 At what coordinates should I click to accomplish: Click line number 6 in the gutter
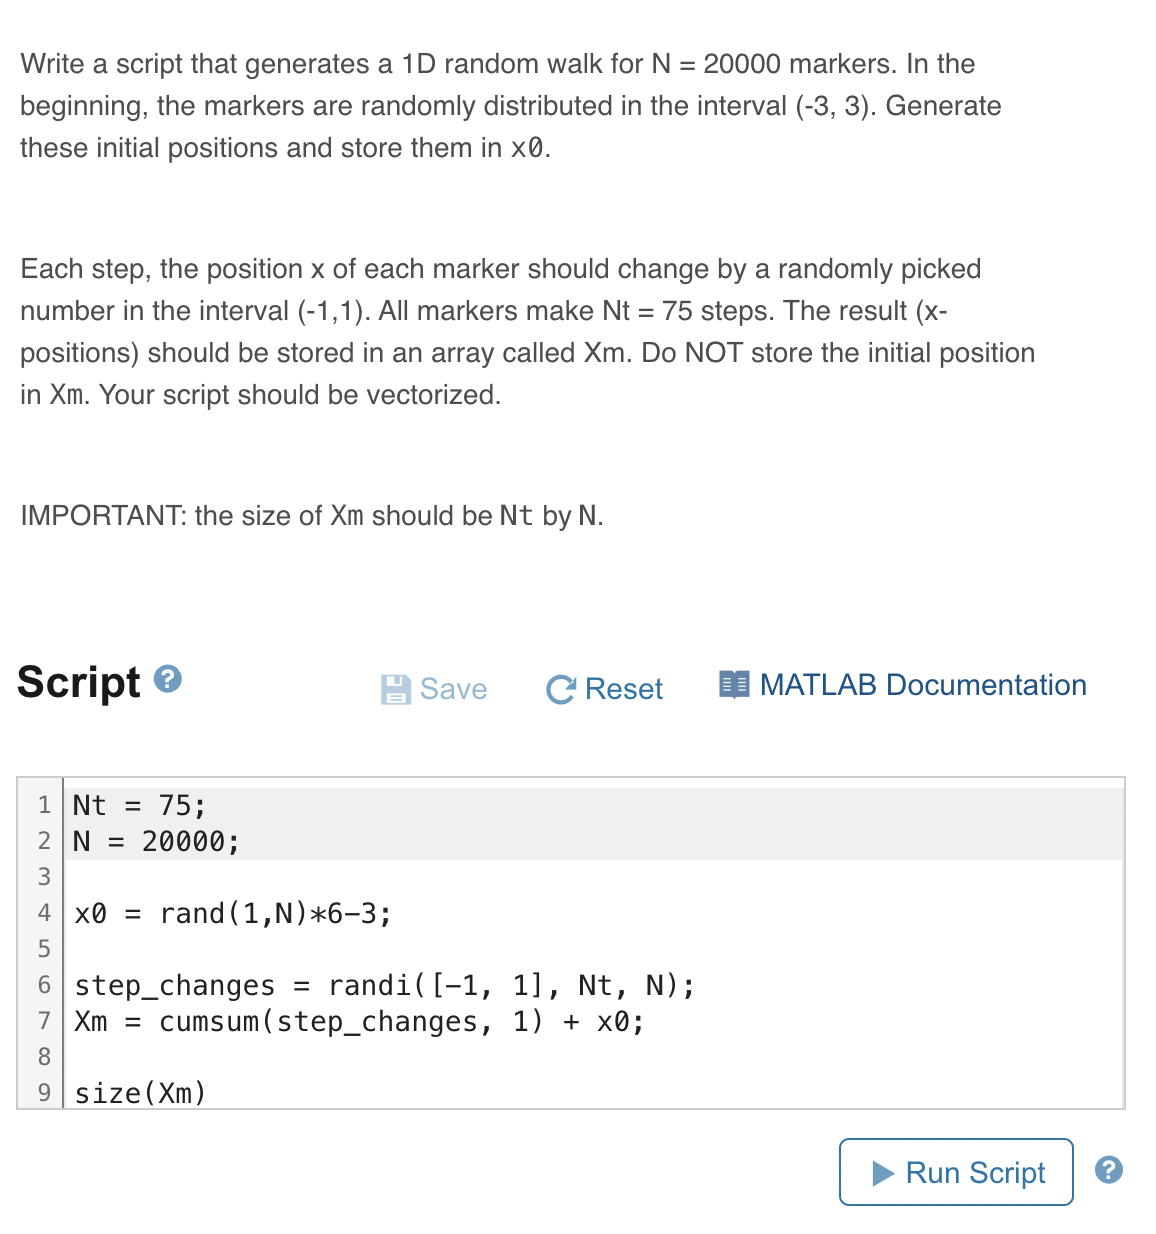tap(44, 985)
